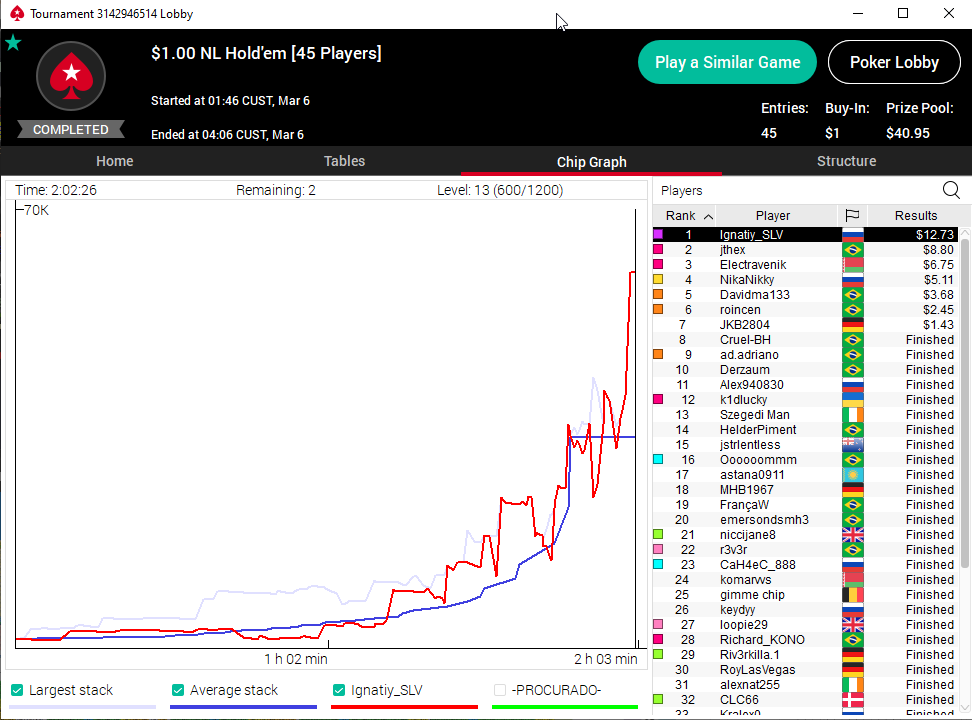
Task: Click the German flag beside JKB2804
Action: pyautogui.click(x=853, y=325)
